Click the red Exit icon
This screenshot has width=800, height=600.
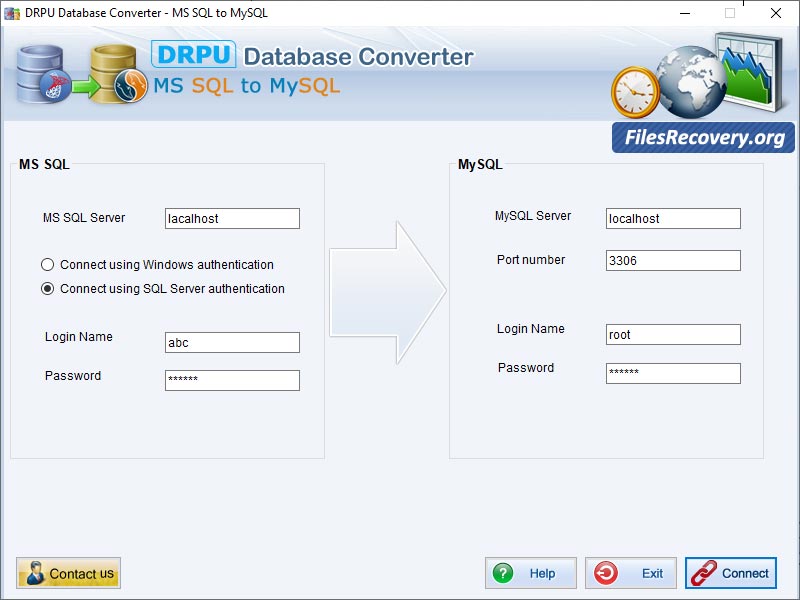608,573
